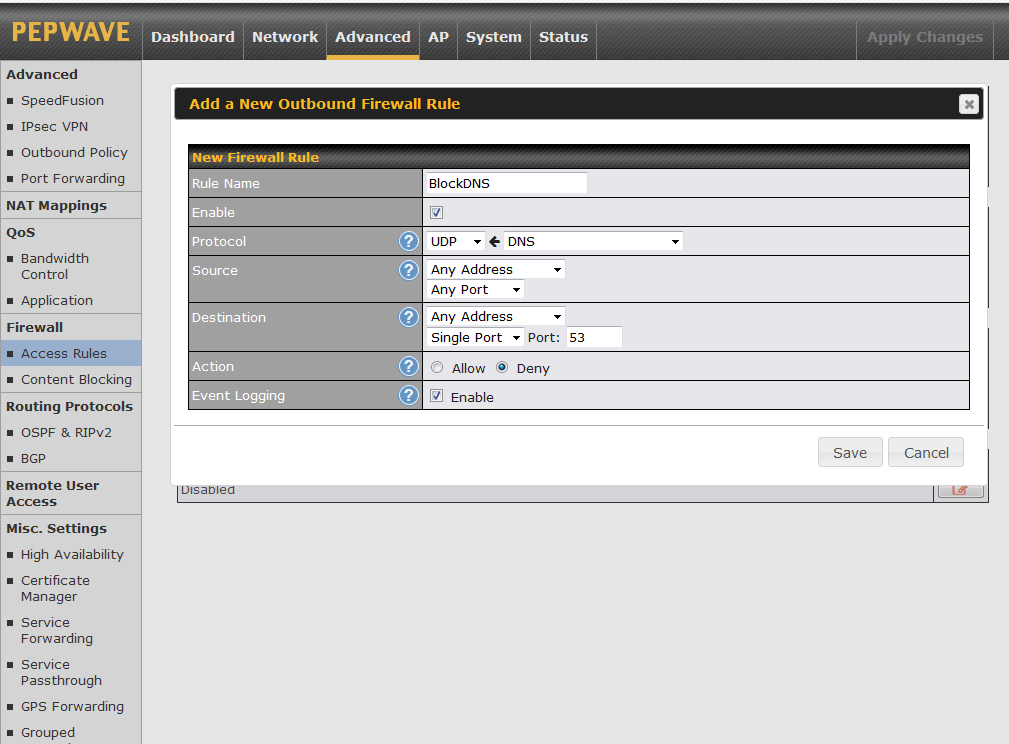Open the Single Port destination dropdown
The width and height of the screenshot is (1009, 744).
[474, 337]
